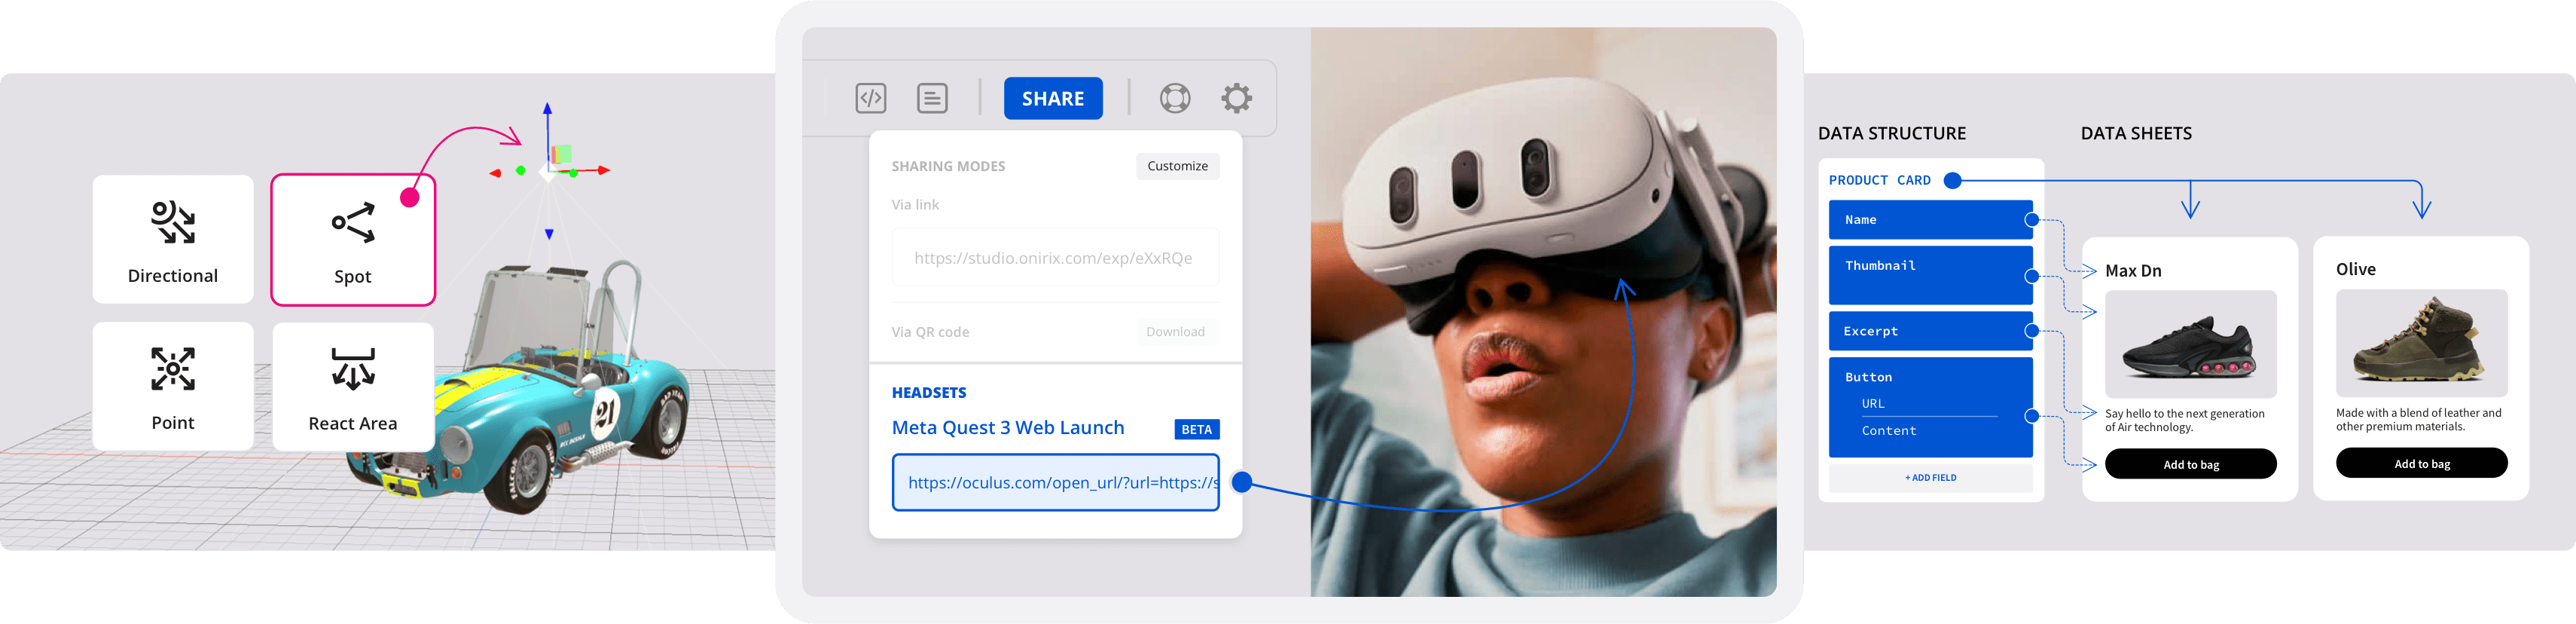Click the red X-axis gizmo arrow
Image resolution: width=2576 pixels, height=624 pixels.
point(603,171)
